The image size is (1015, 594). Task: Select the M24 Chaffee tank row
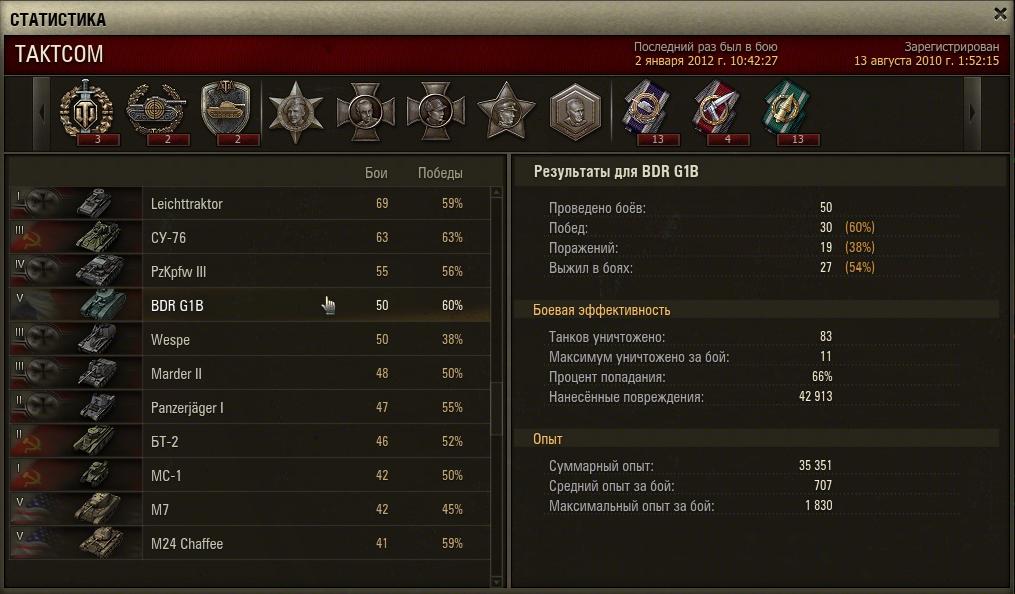coord(250,543)
